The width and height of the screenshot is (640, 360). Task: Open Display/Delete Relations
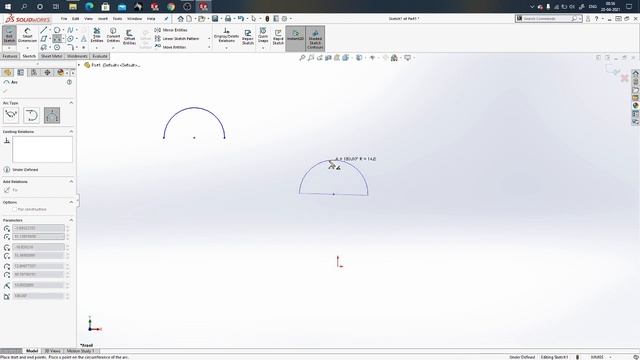pos(226,35)
